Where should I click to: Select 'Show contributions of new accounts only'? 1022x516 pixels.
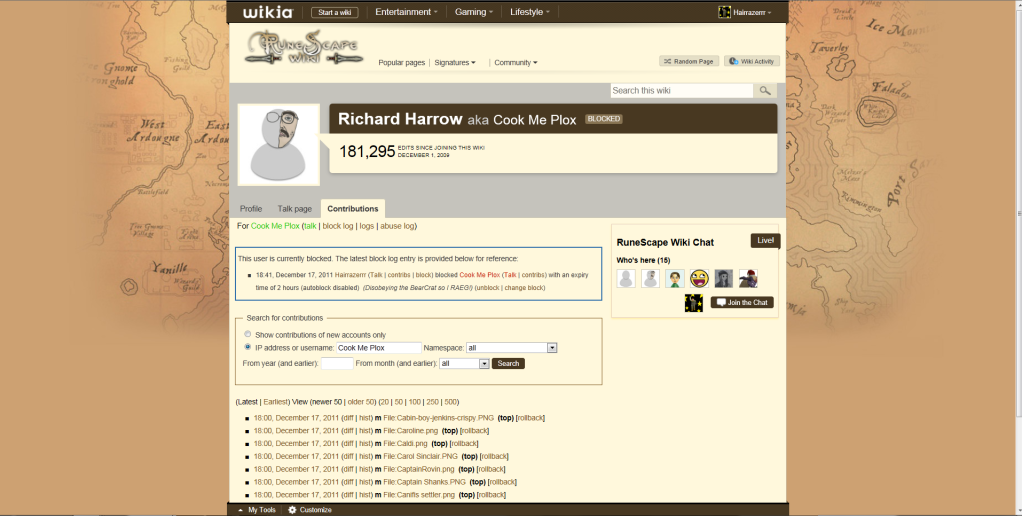pyautogui.click(x=248, y=334)
